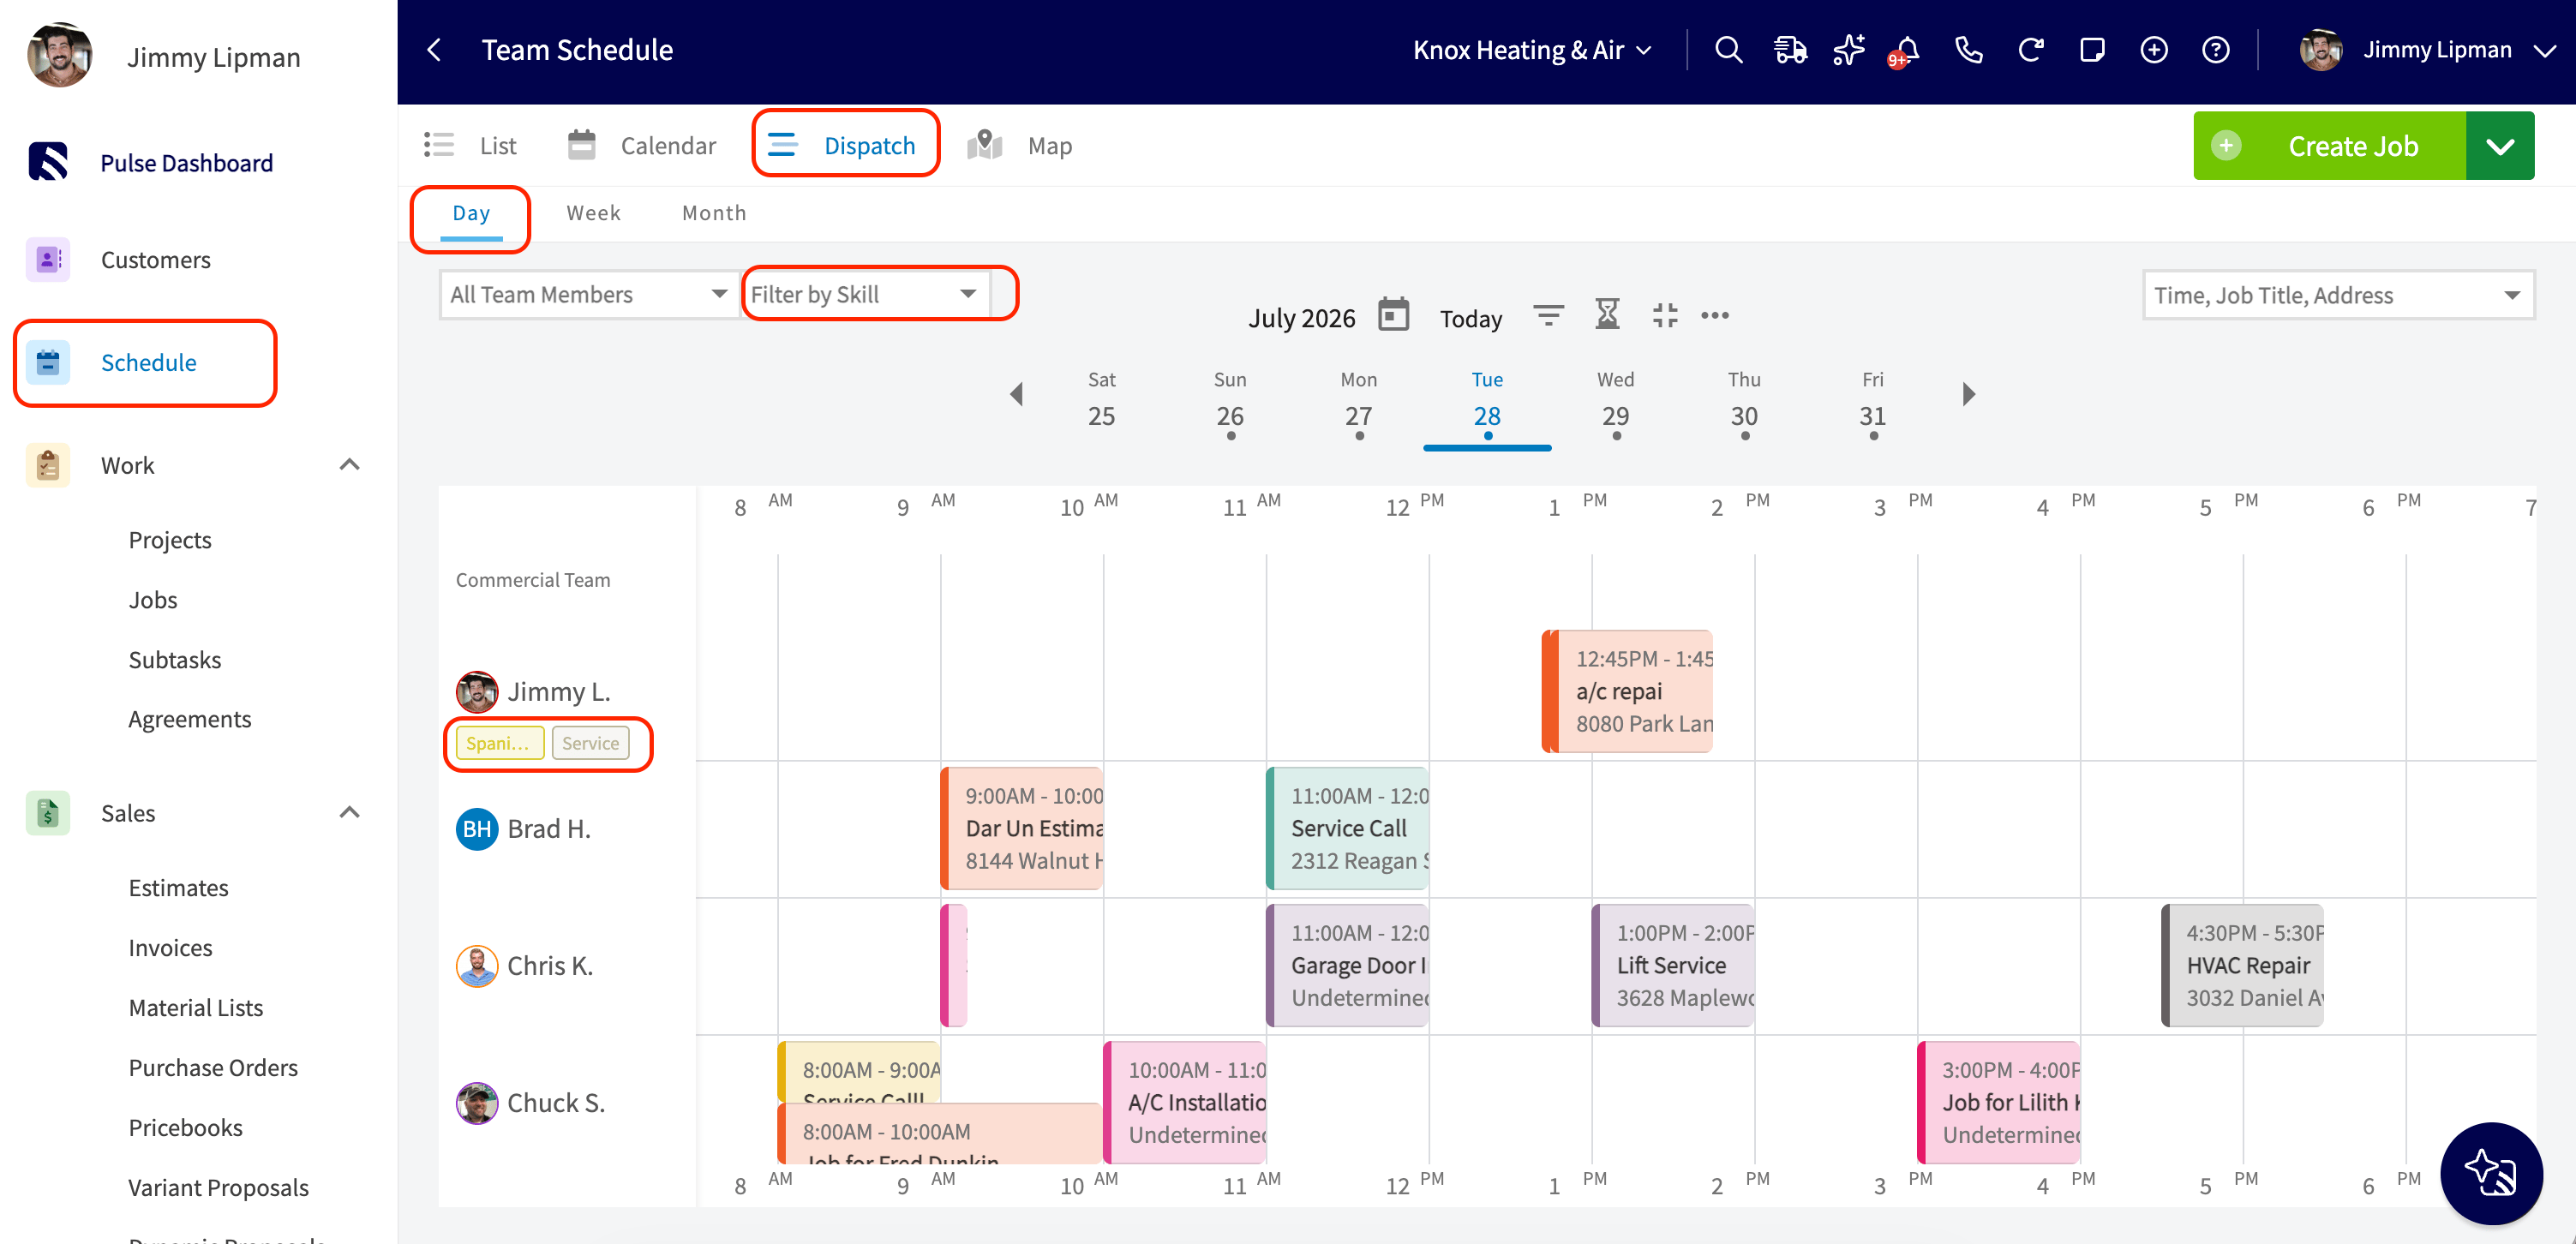Image resolution: width=2576 pixels, height=1244 pixels.
Task: Collapse the Sales sidebar section
Action: [349, 813]
